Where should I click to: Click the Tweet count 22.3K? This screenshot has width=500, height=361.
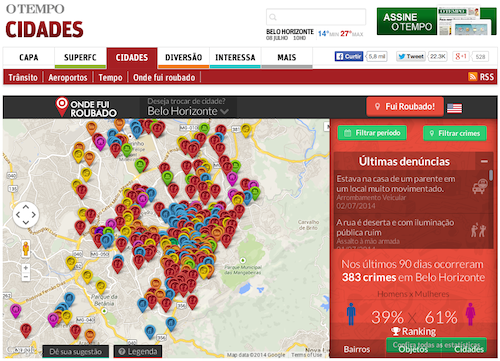pos(438,56)
